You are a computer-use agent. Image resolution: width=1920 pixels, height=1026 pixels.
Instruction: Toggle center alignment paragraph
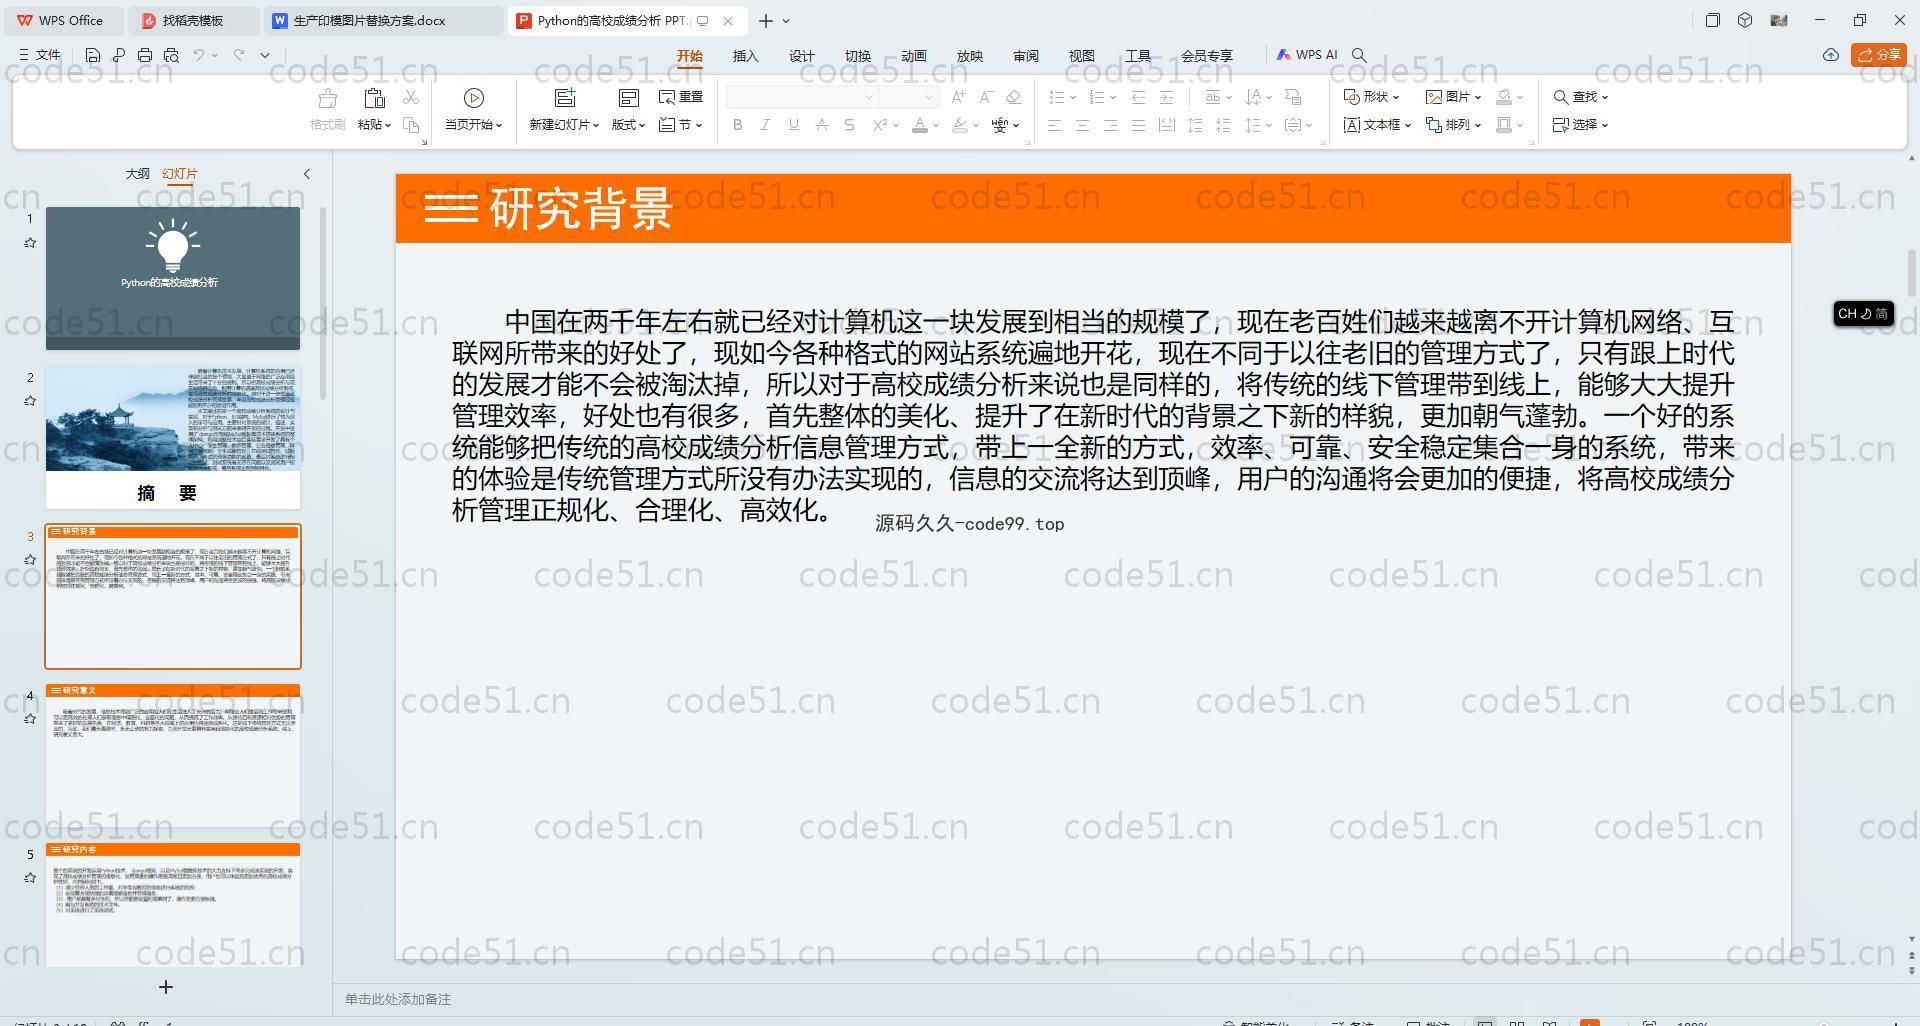[1082, 125]
